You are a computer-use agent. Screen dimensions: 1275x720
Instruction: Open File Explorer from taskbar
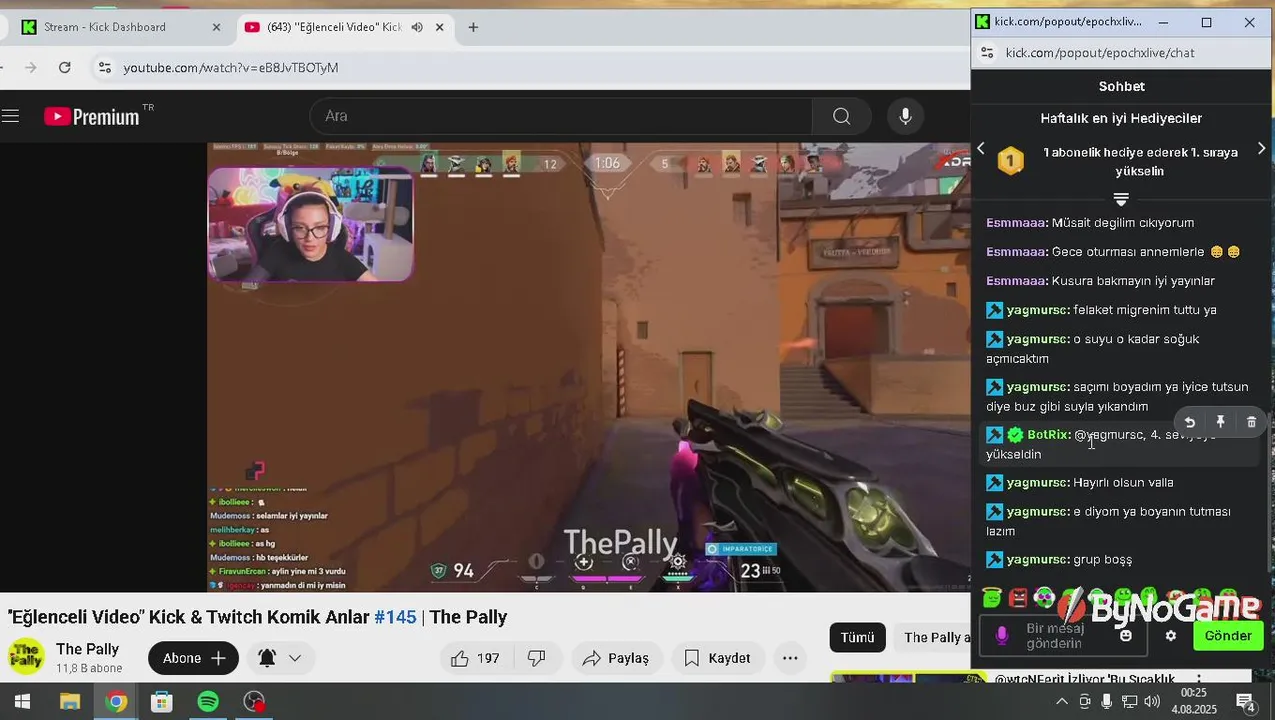[69, 702]
